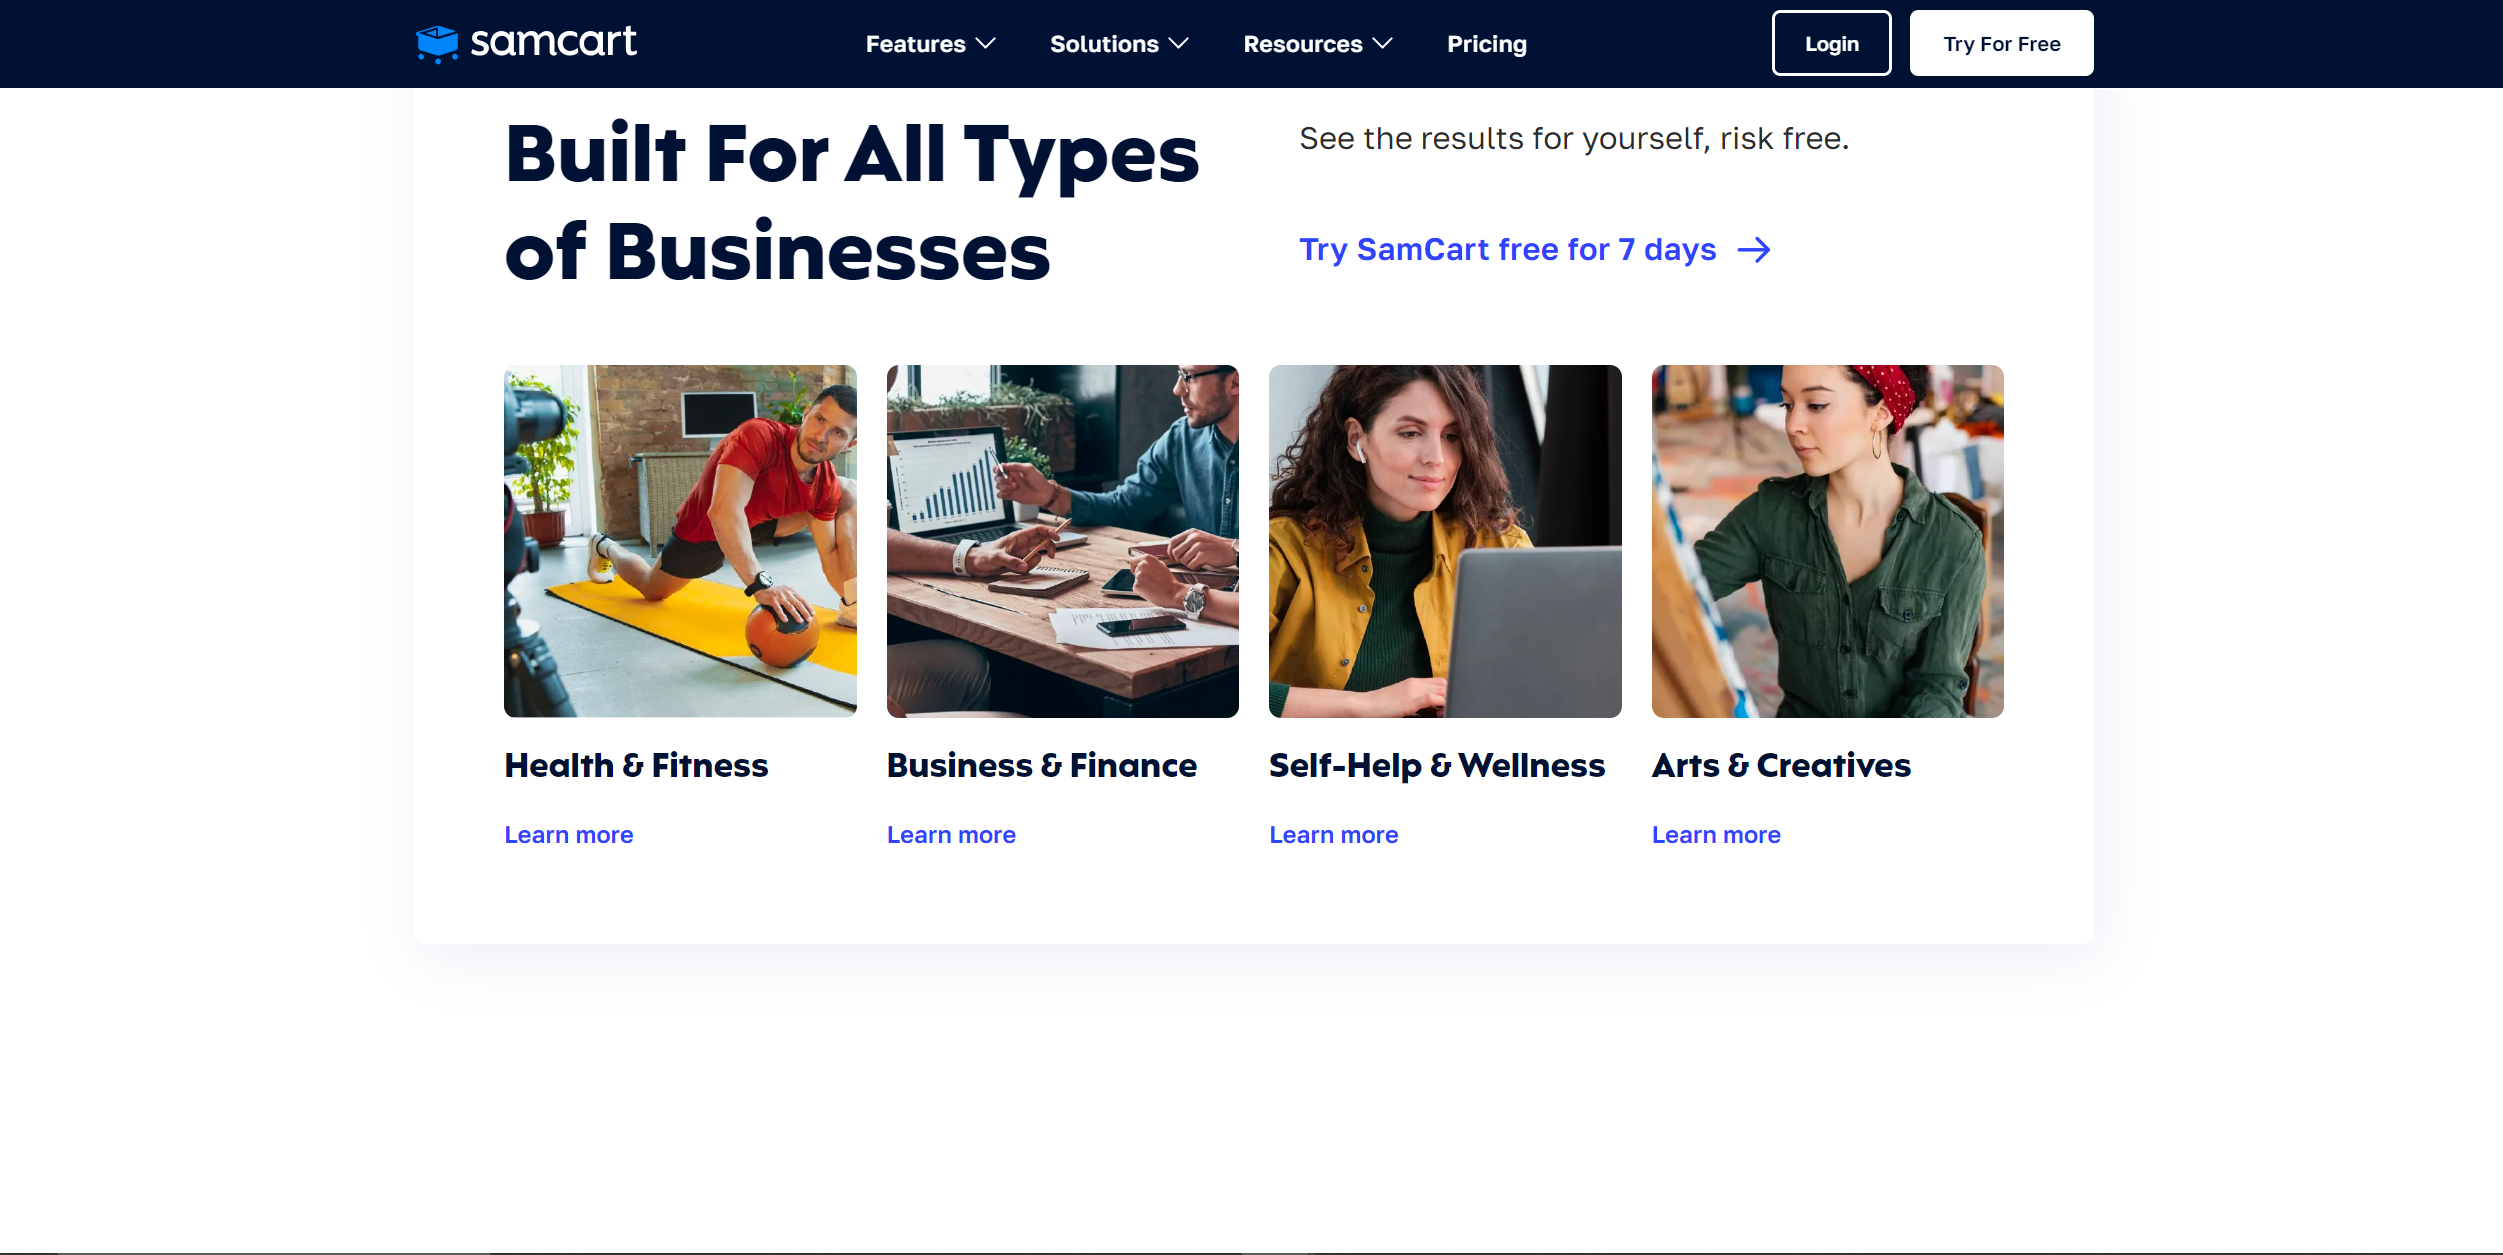Click the samcart wordmark text in header
This screenshot has width=2503, height=1255.
(x=553, y=41)
